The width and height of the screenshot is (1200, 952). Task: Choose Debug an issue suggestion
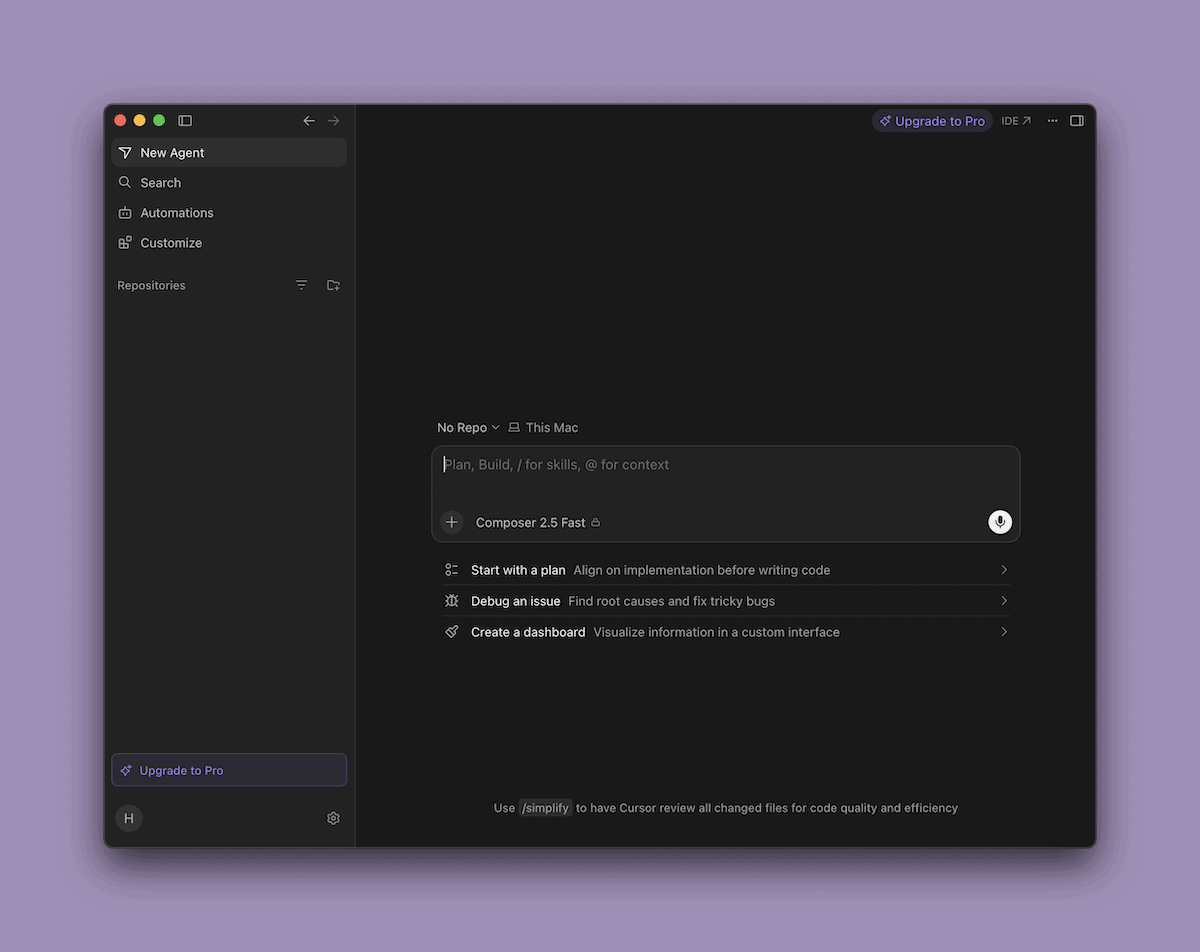tap(726, 601)
